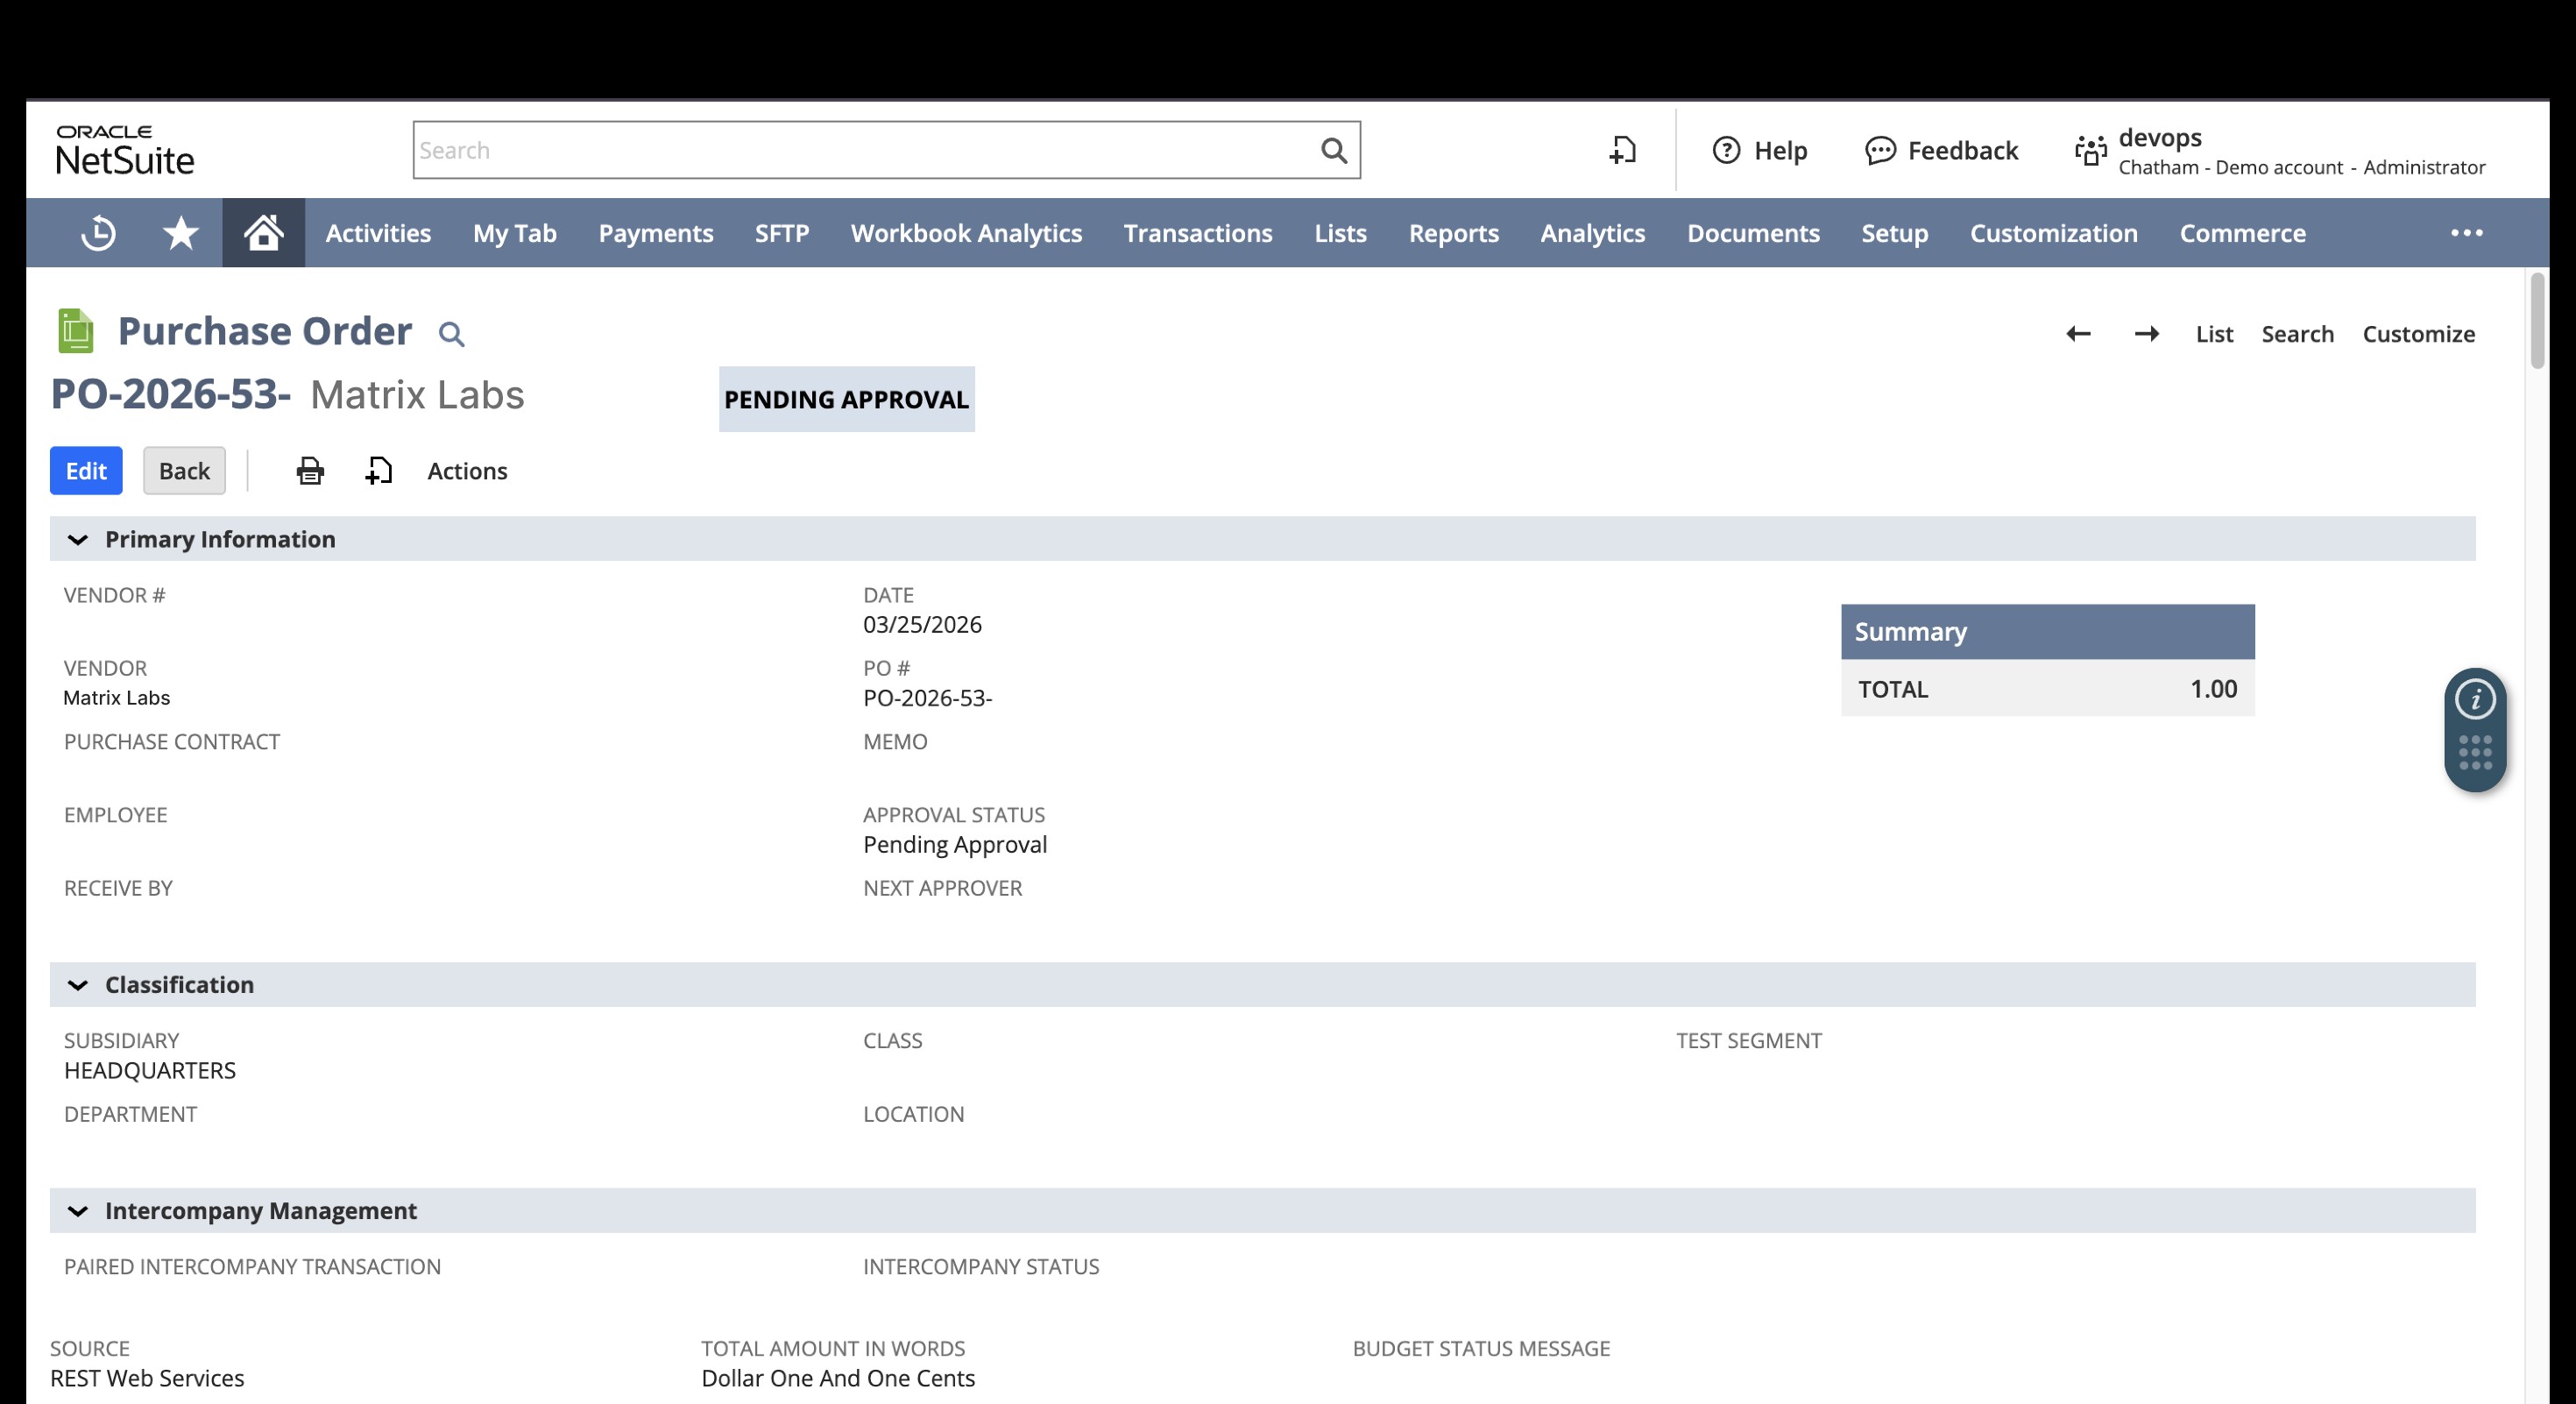The image size is (2576, 1404).
Task: Open the Activities menu
Action: (x=378, y=233)
